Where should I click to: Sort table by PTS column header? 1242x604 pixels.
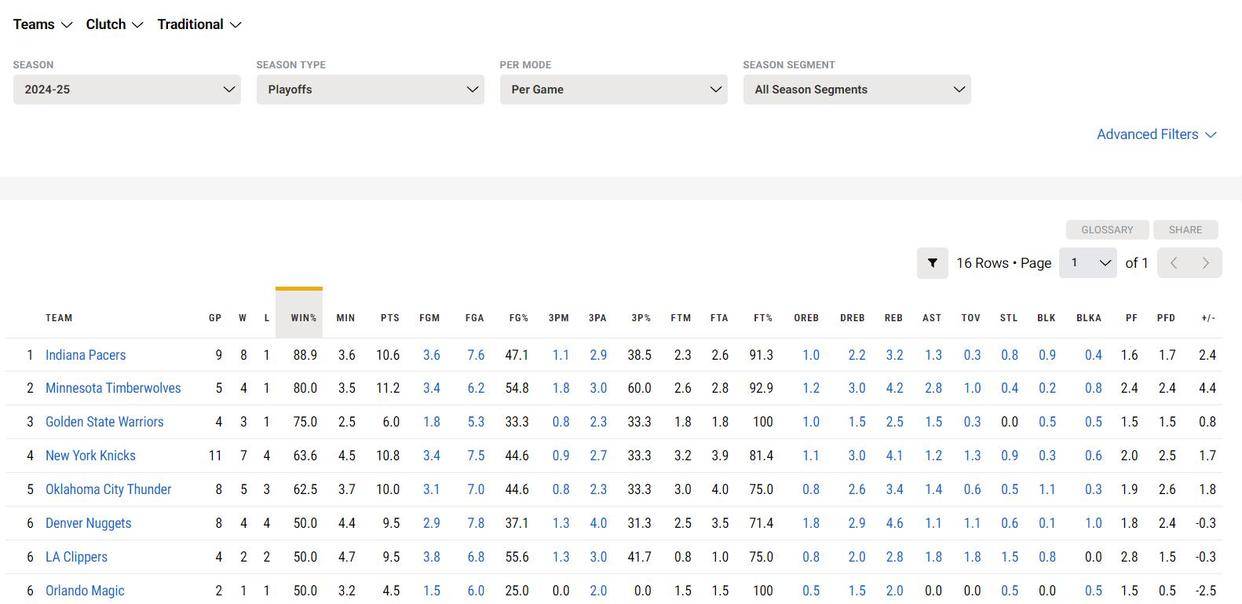(x=390, y=318)
